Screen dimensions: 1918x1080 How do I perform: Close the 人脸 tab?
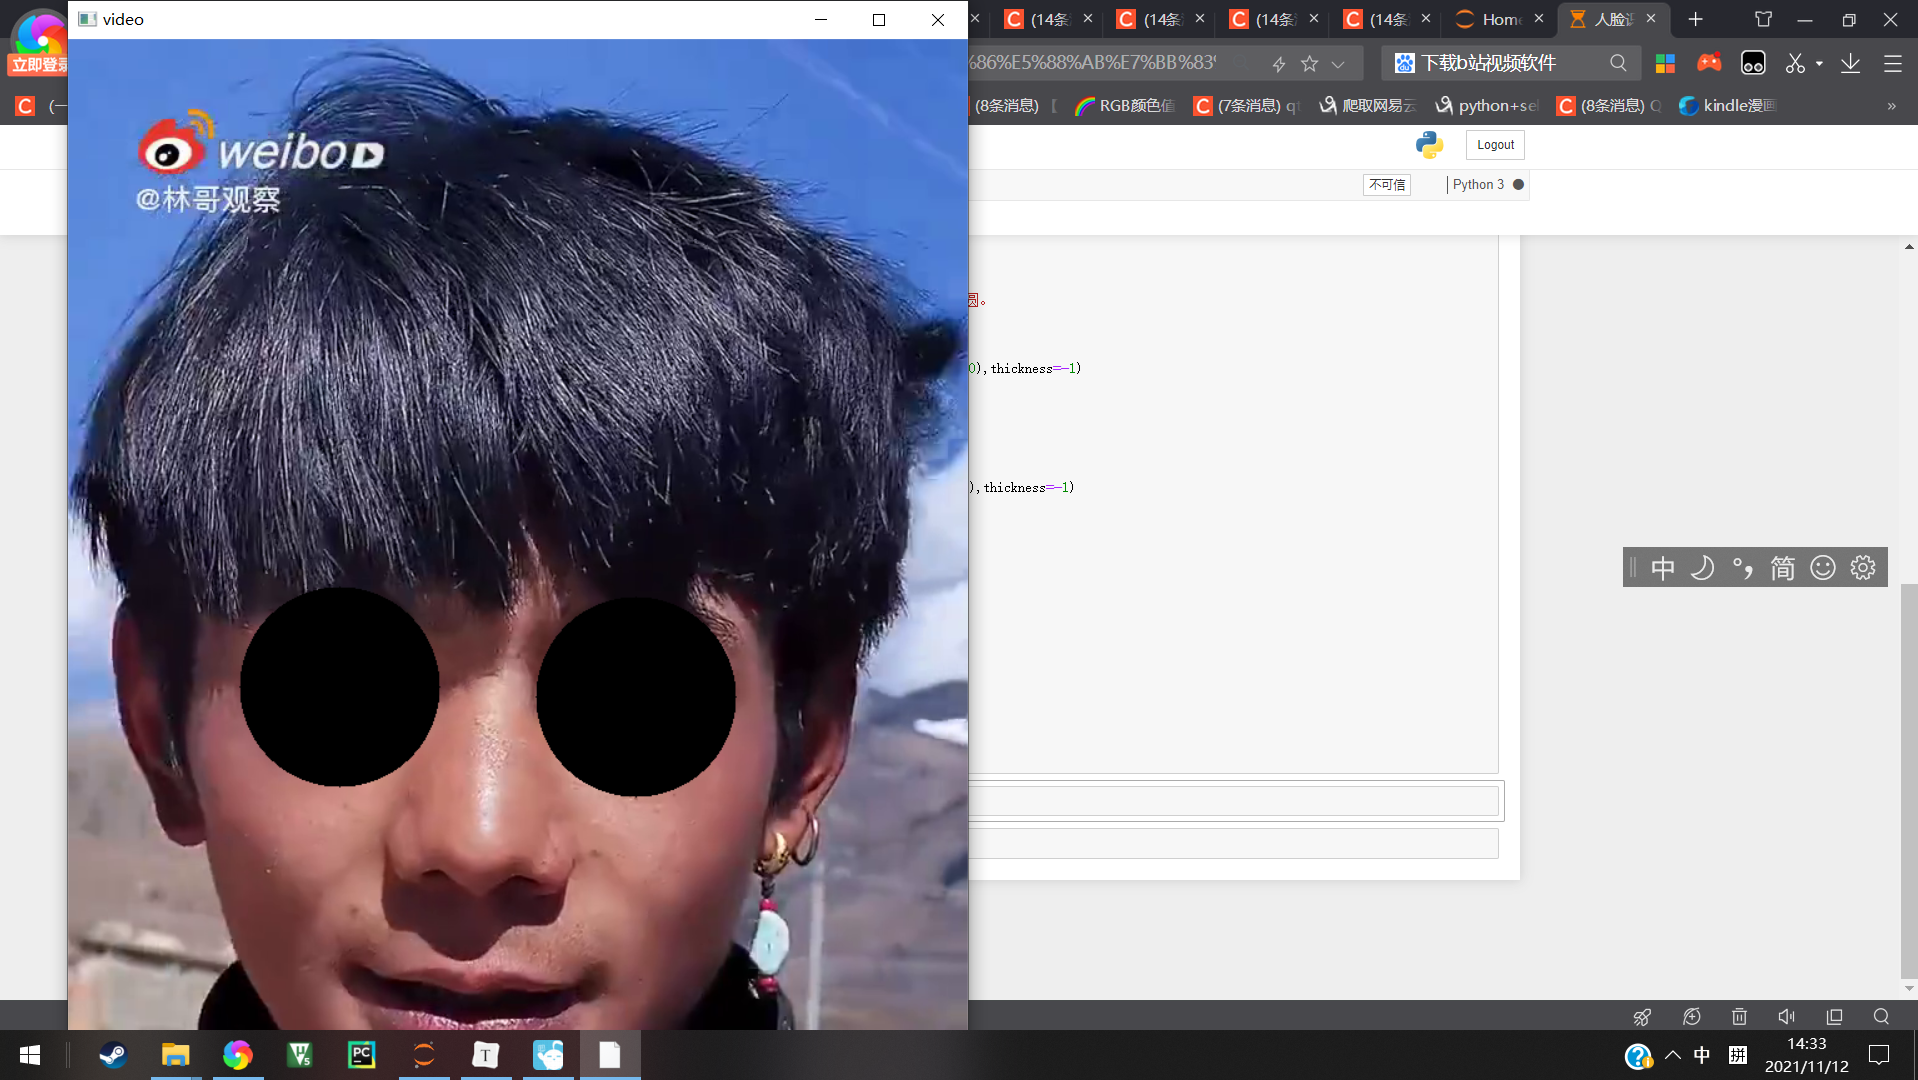coord(1651,18)
